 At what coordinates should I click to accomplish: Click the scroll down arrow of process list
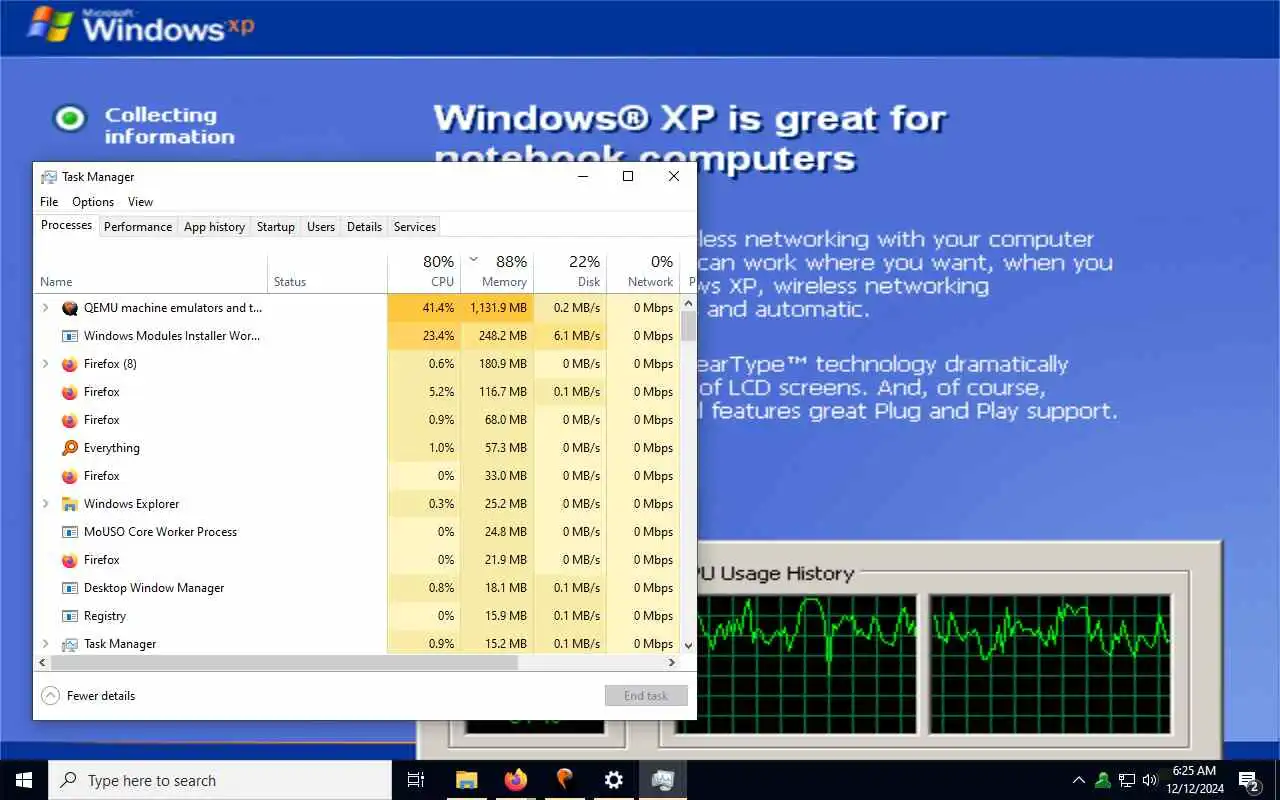(688, 646)
